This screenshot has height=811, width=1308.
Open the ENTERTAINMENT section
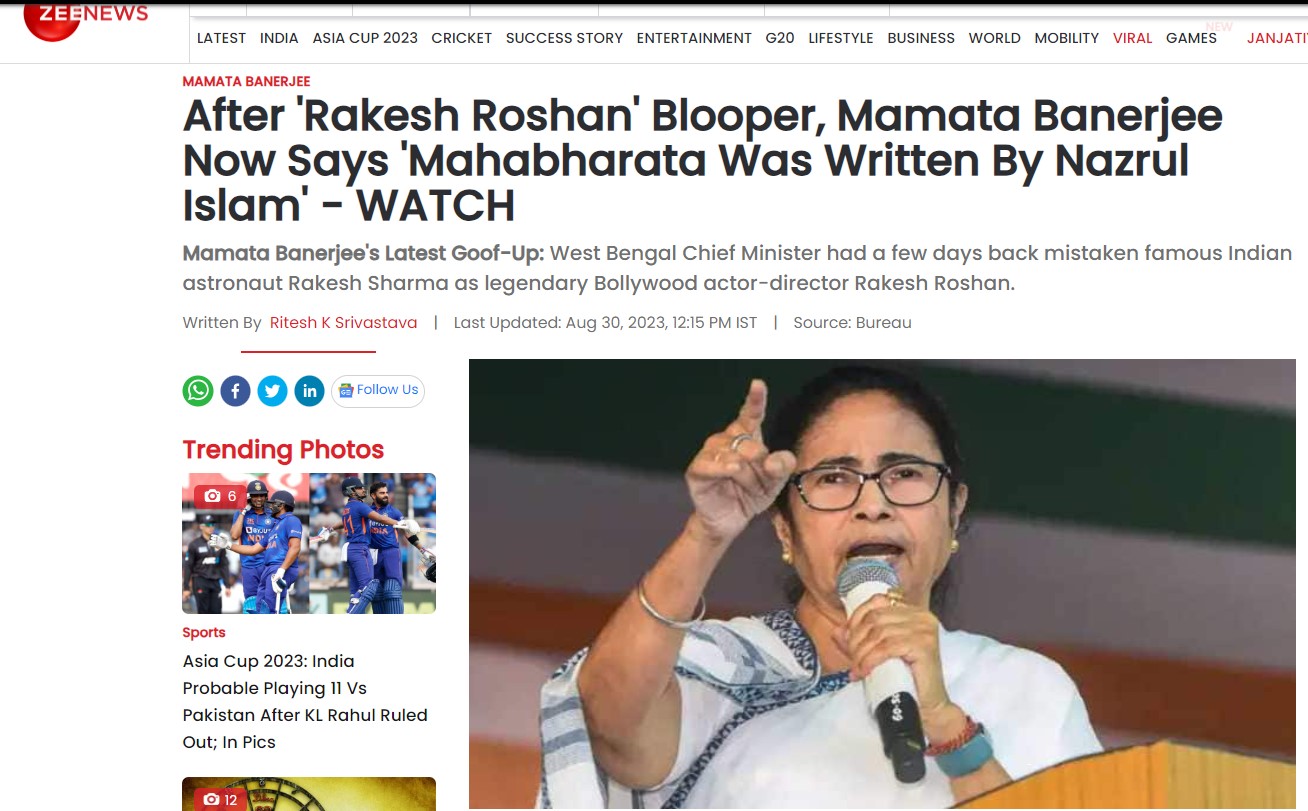click(694, 38)
